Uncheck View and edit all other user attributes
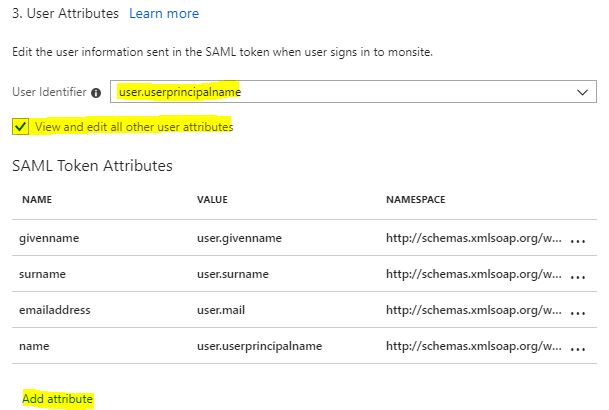 pos(20,126)
